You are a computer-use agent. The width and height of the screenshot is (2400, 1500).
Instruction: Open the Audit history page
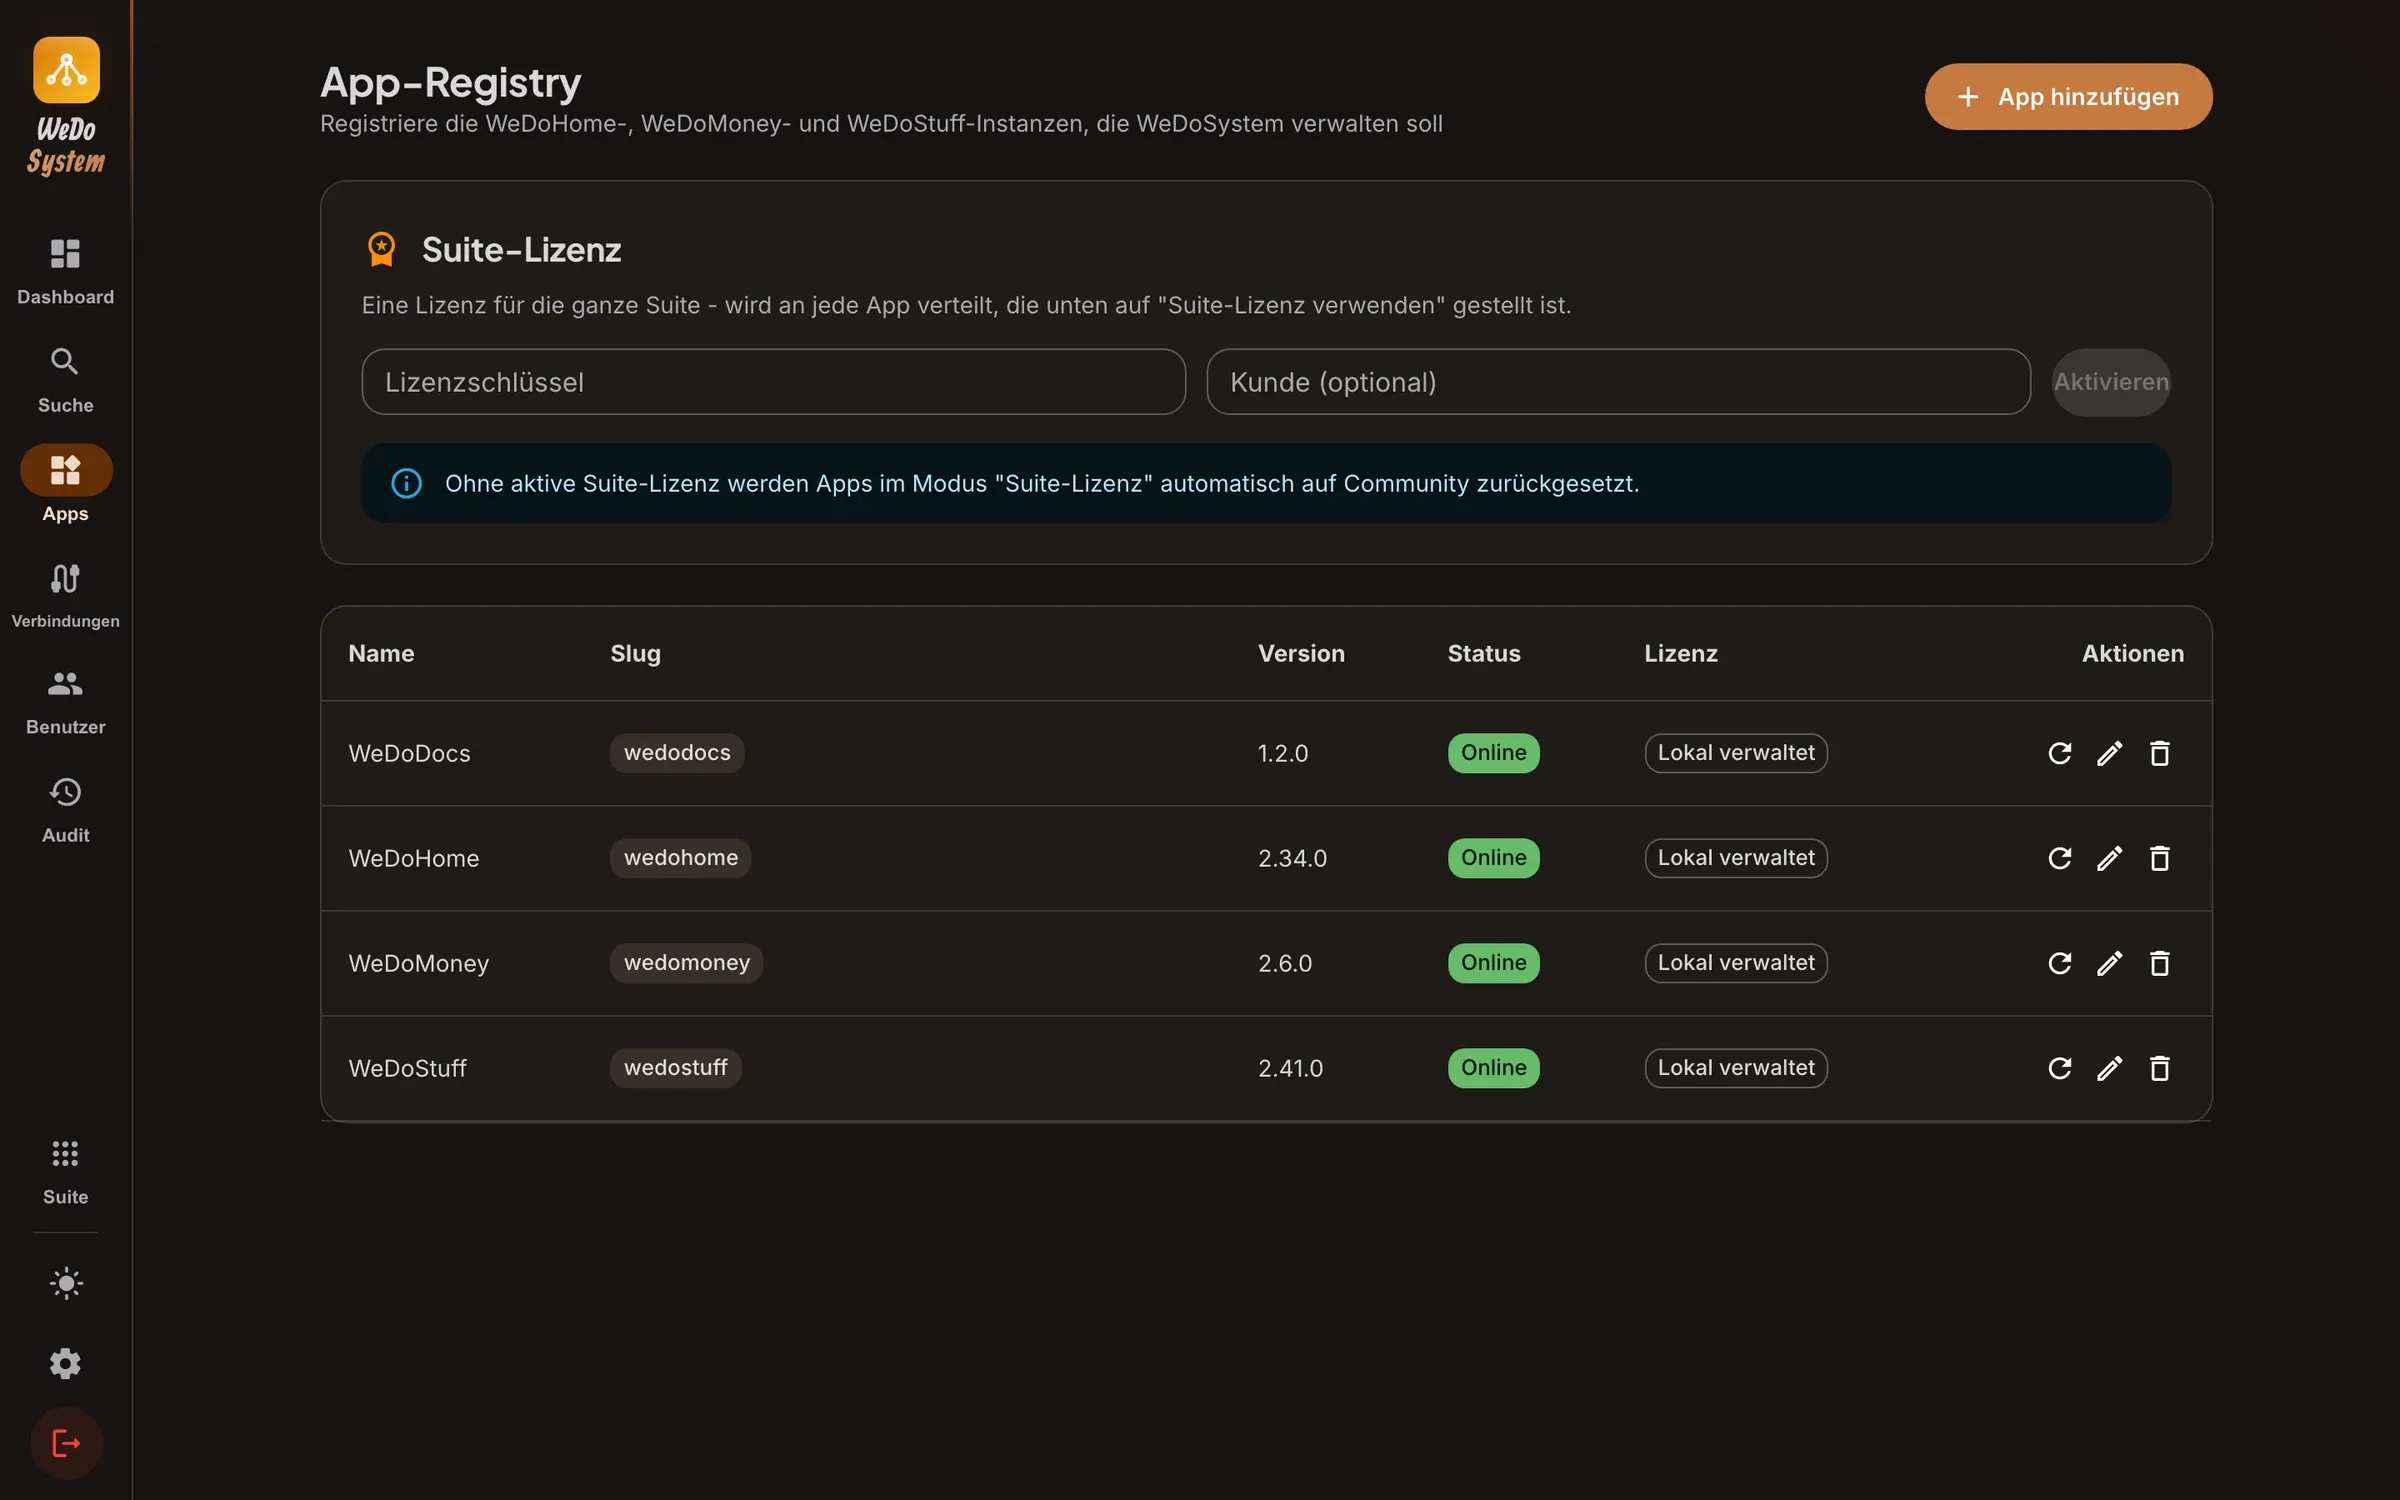65,811
